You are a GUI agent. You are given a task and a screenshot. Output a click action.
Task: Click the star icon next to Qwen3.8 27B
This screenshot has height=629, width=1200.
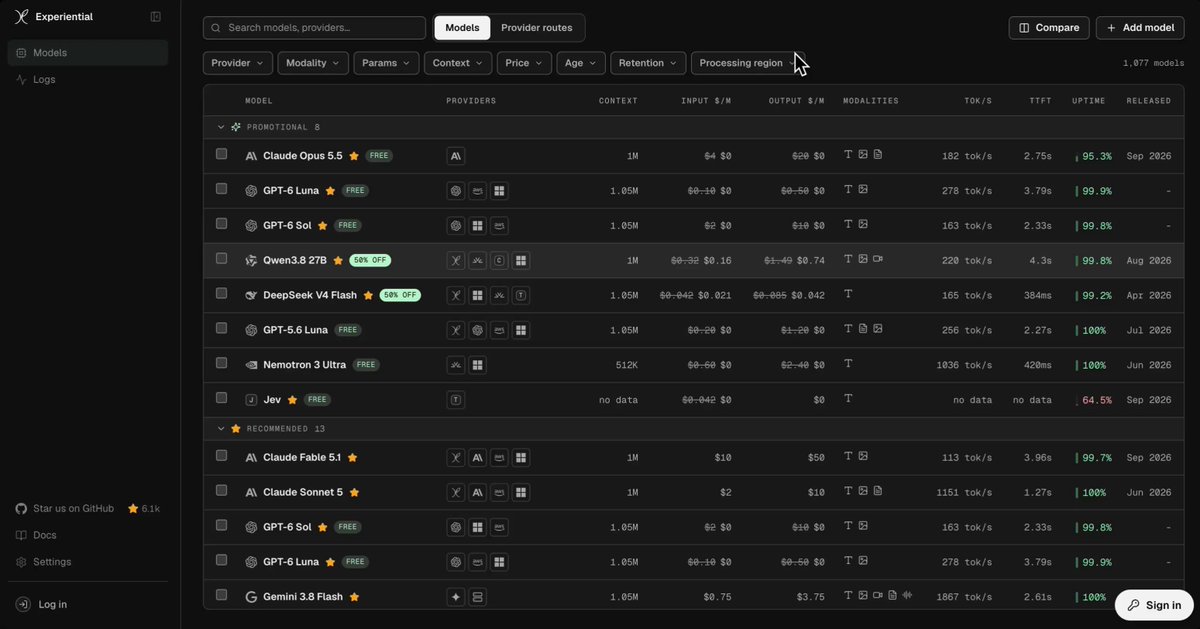pos(338,260)
